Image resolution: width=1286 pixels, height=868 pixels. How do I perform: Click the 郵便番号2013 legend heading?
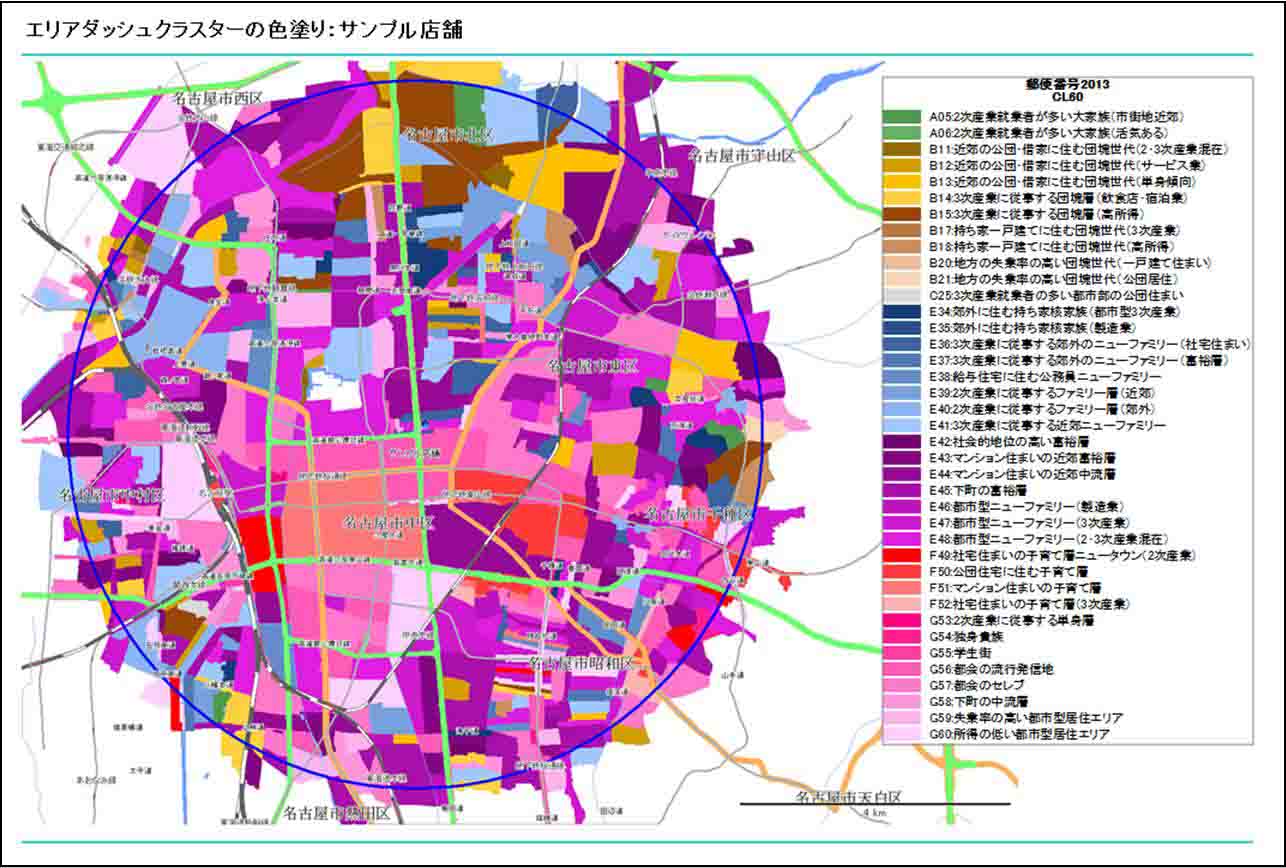click(1067, 85)
